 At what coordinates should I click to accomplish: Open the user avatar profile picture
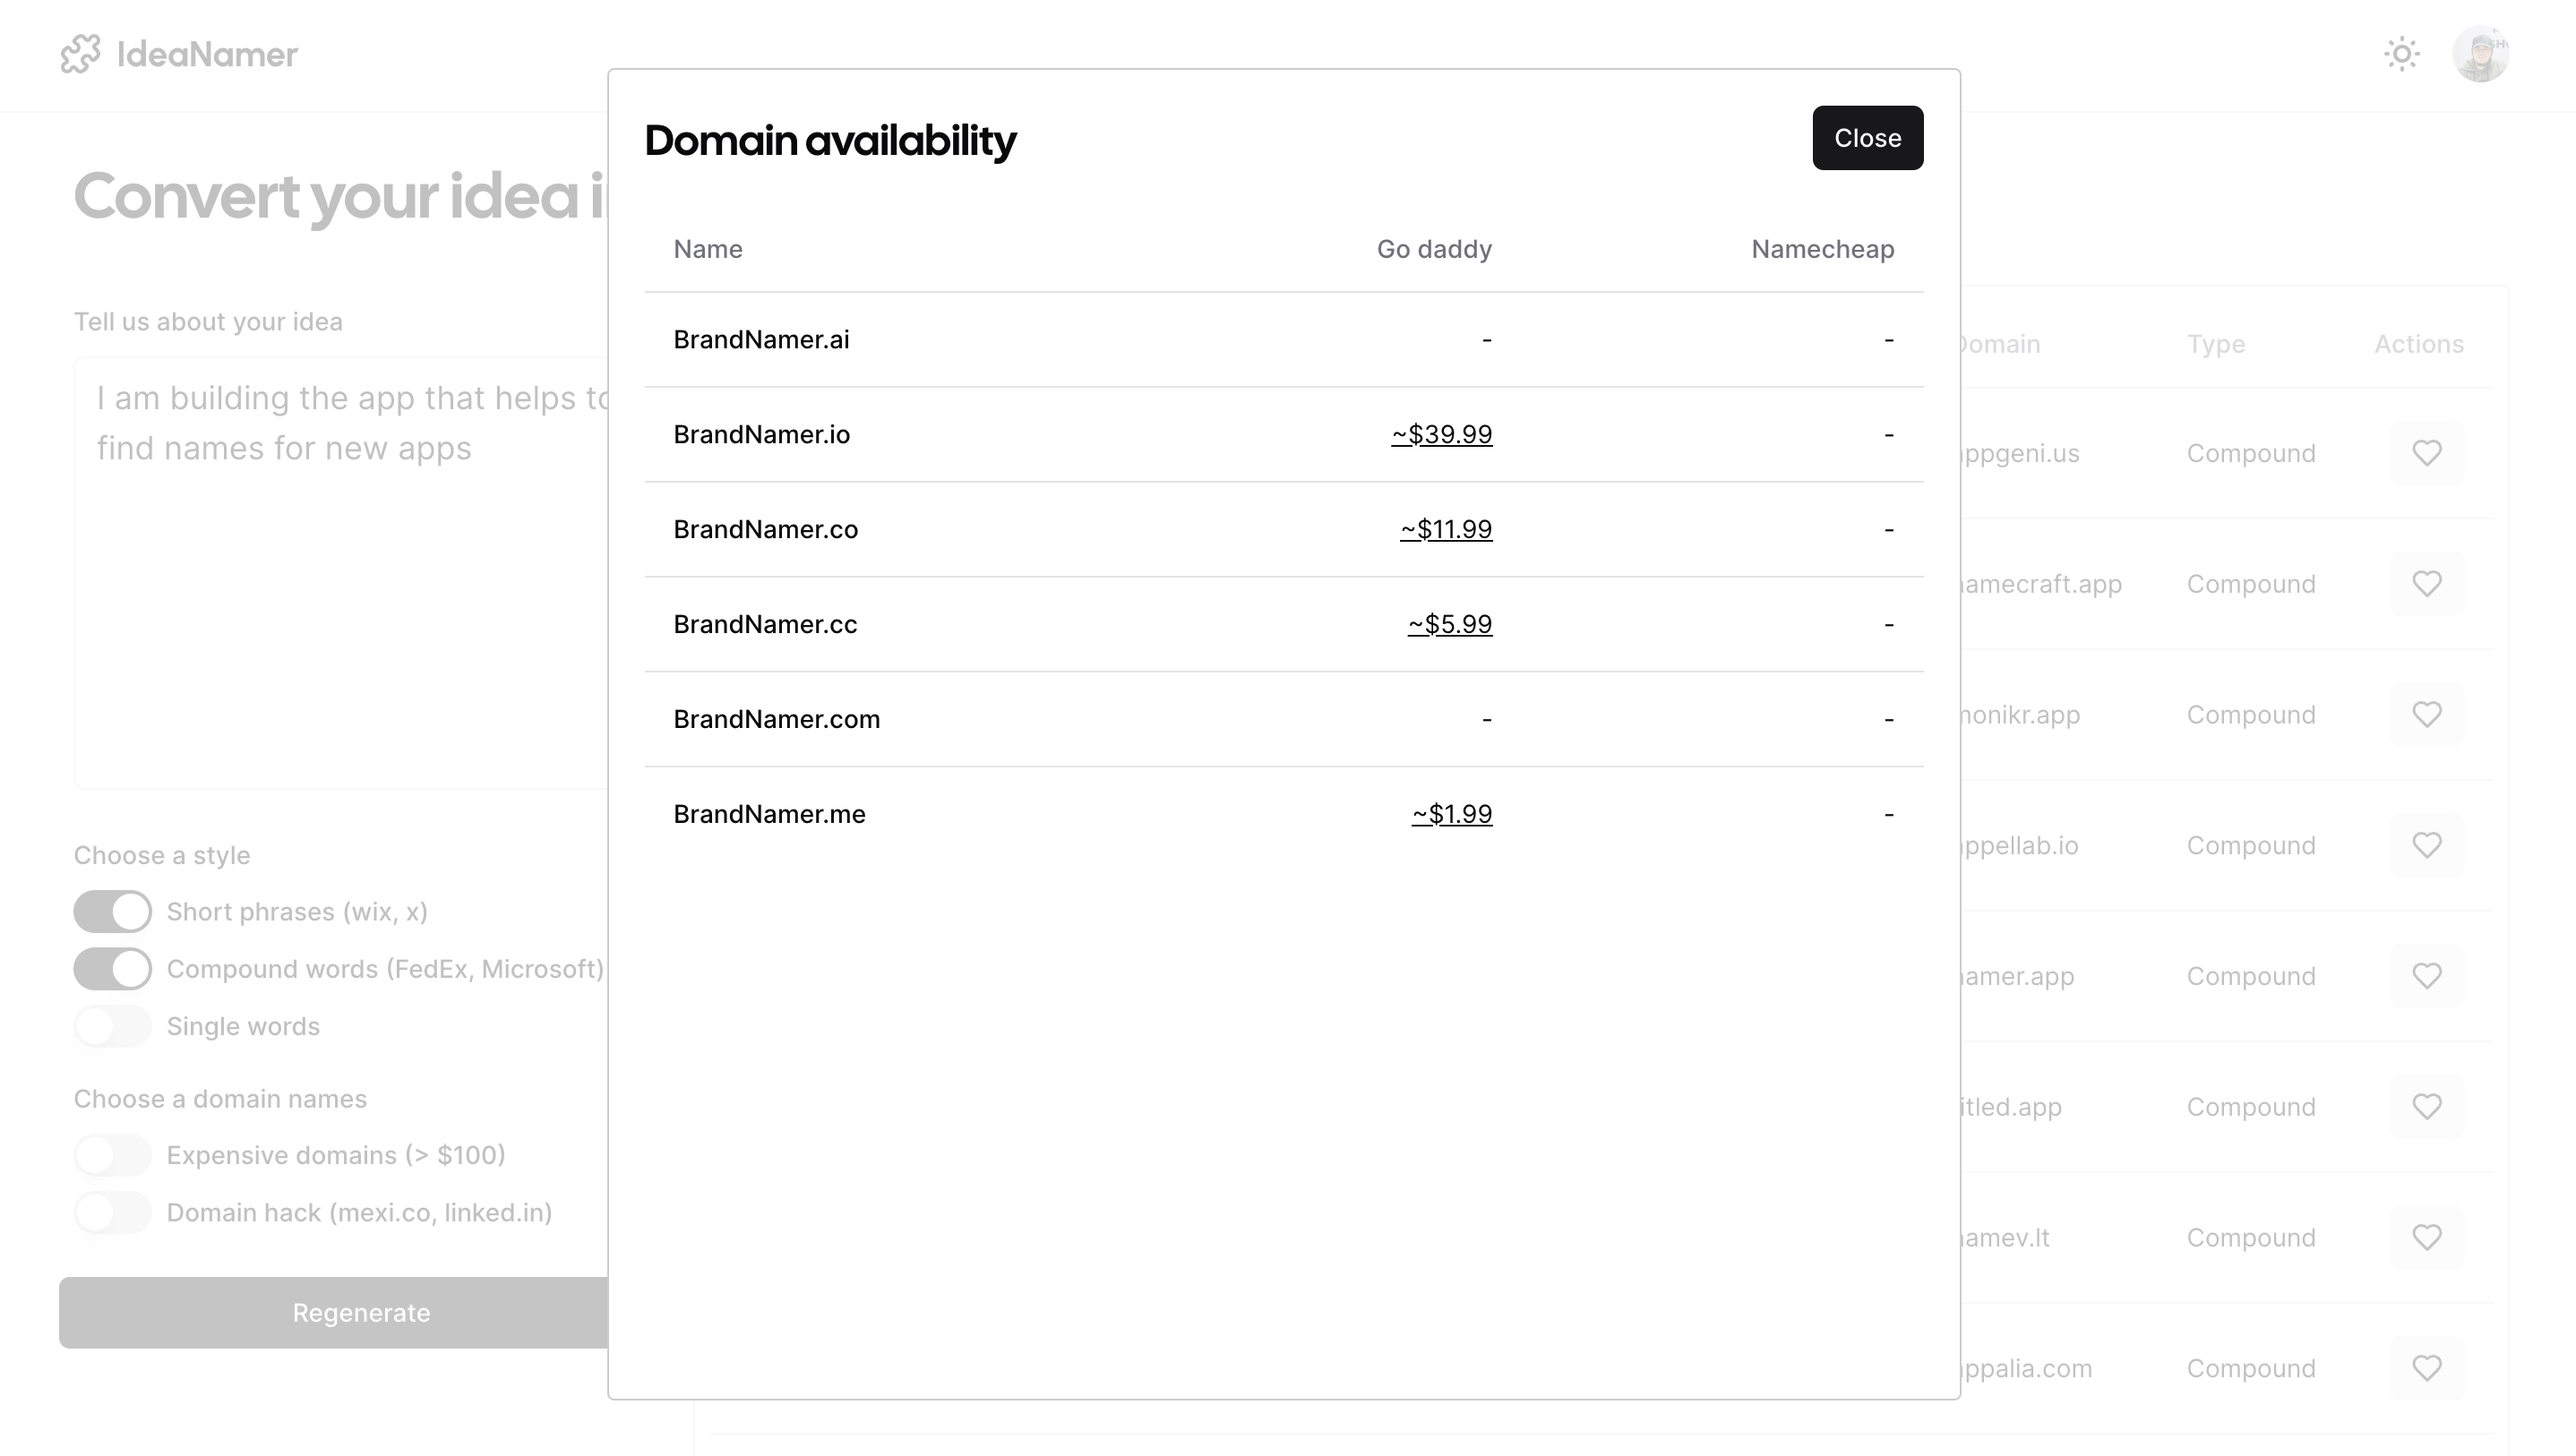coord(2480,54)
